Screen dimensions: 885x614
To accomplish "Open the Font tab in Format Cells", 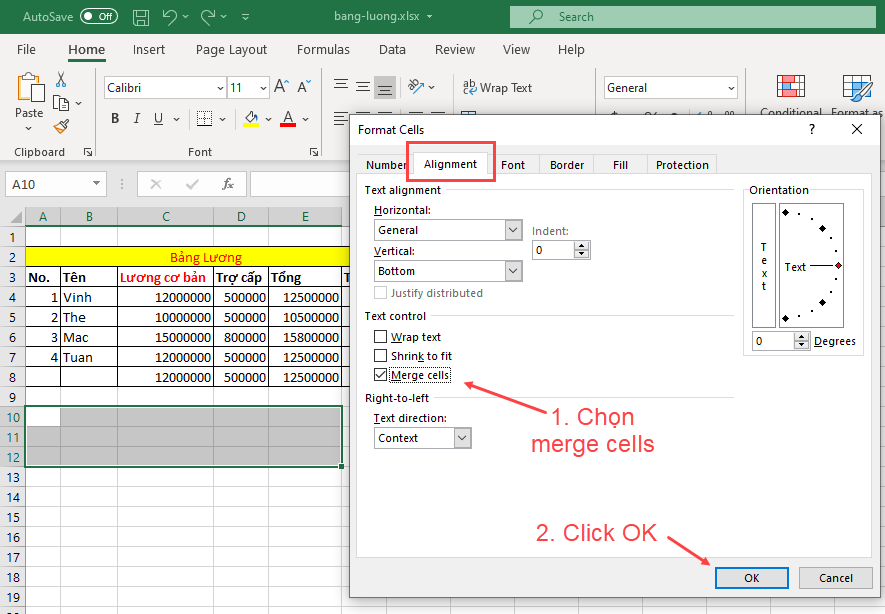I will [513, 165].
